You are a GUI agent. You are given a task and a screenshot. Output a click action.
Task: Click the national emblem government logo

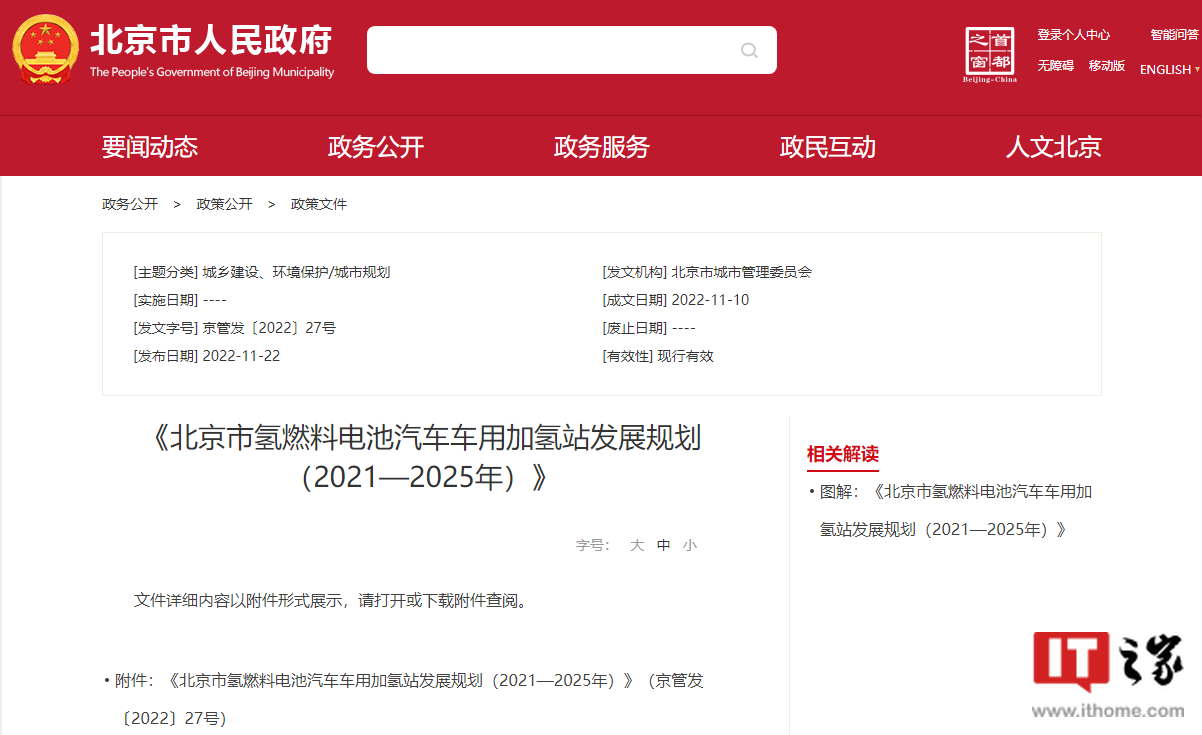tap(44, 48)
